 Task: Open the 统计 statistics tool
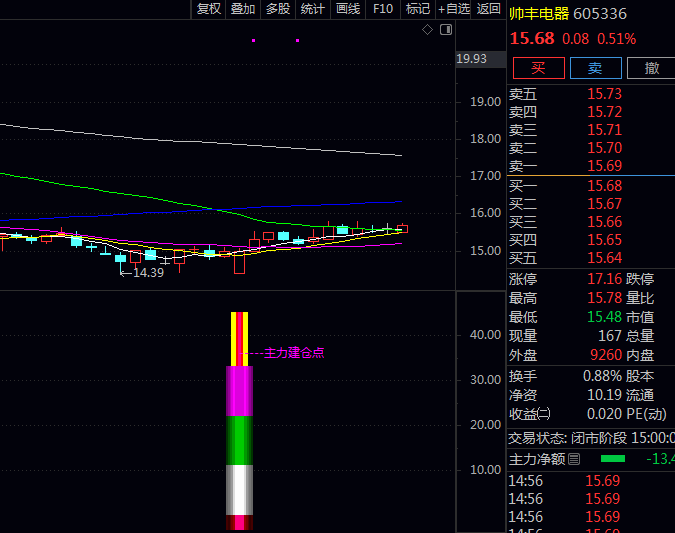pos(313,9)
